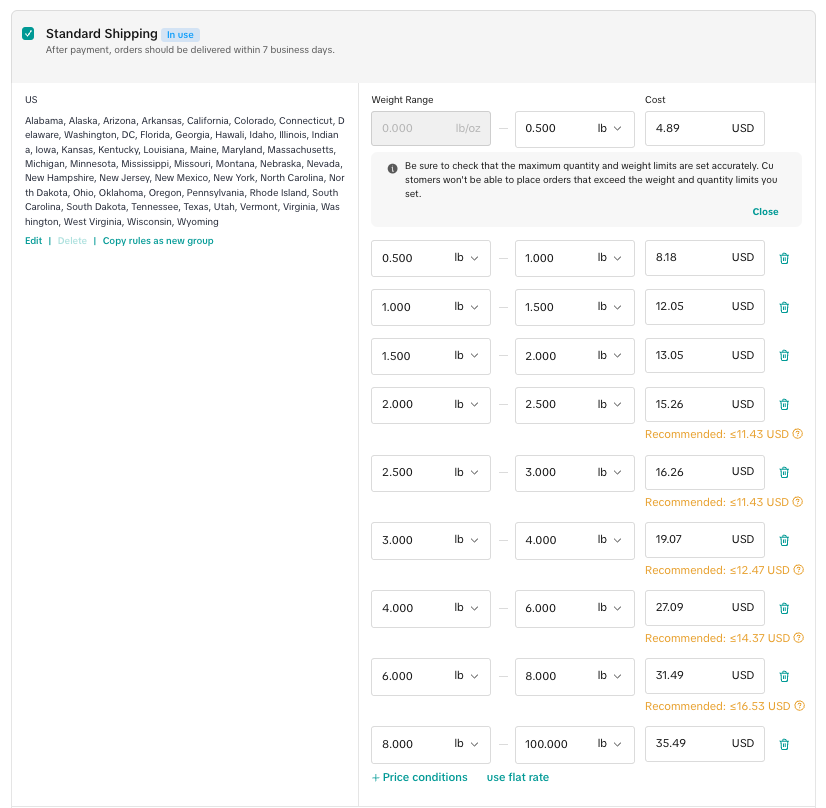This screenshot has height=808, width=826.
Task: Edit the 4.89 USD cost field
Action: tap(690, 129)
